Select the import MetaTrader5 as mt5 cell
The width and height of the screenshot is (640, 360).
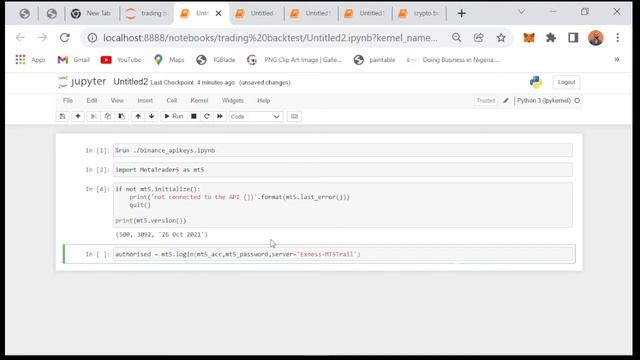click(x=343, y=170)
